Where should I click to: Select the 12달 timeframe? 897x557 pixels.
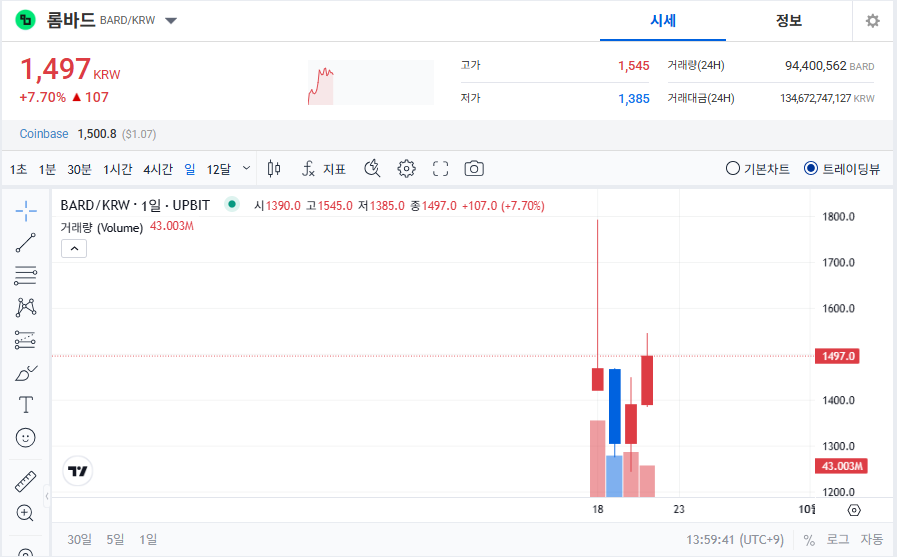coord(219,169)
